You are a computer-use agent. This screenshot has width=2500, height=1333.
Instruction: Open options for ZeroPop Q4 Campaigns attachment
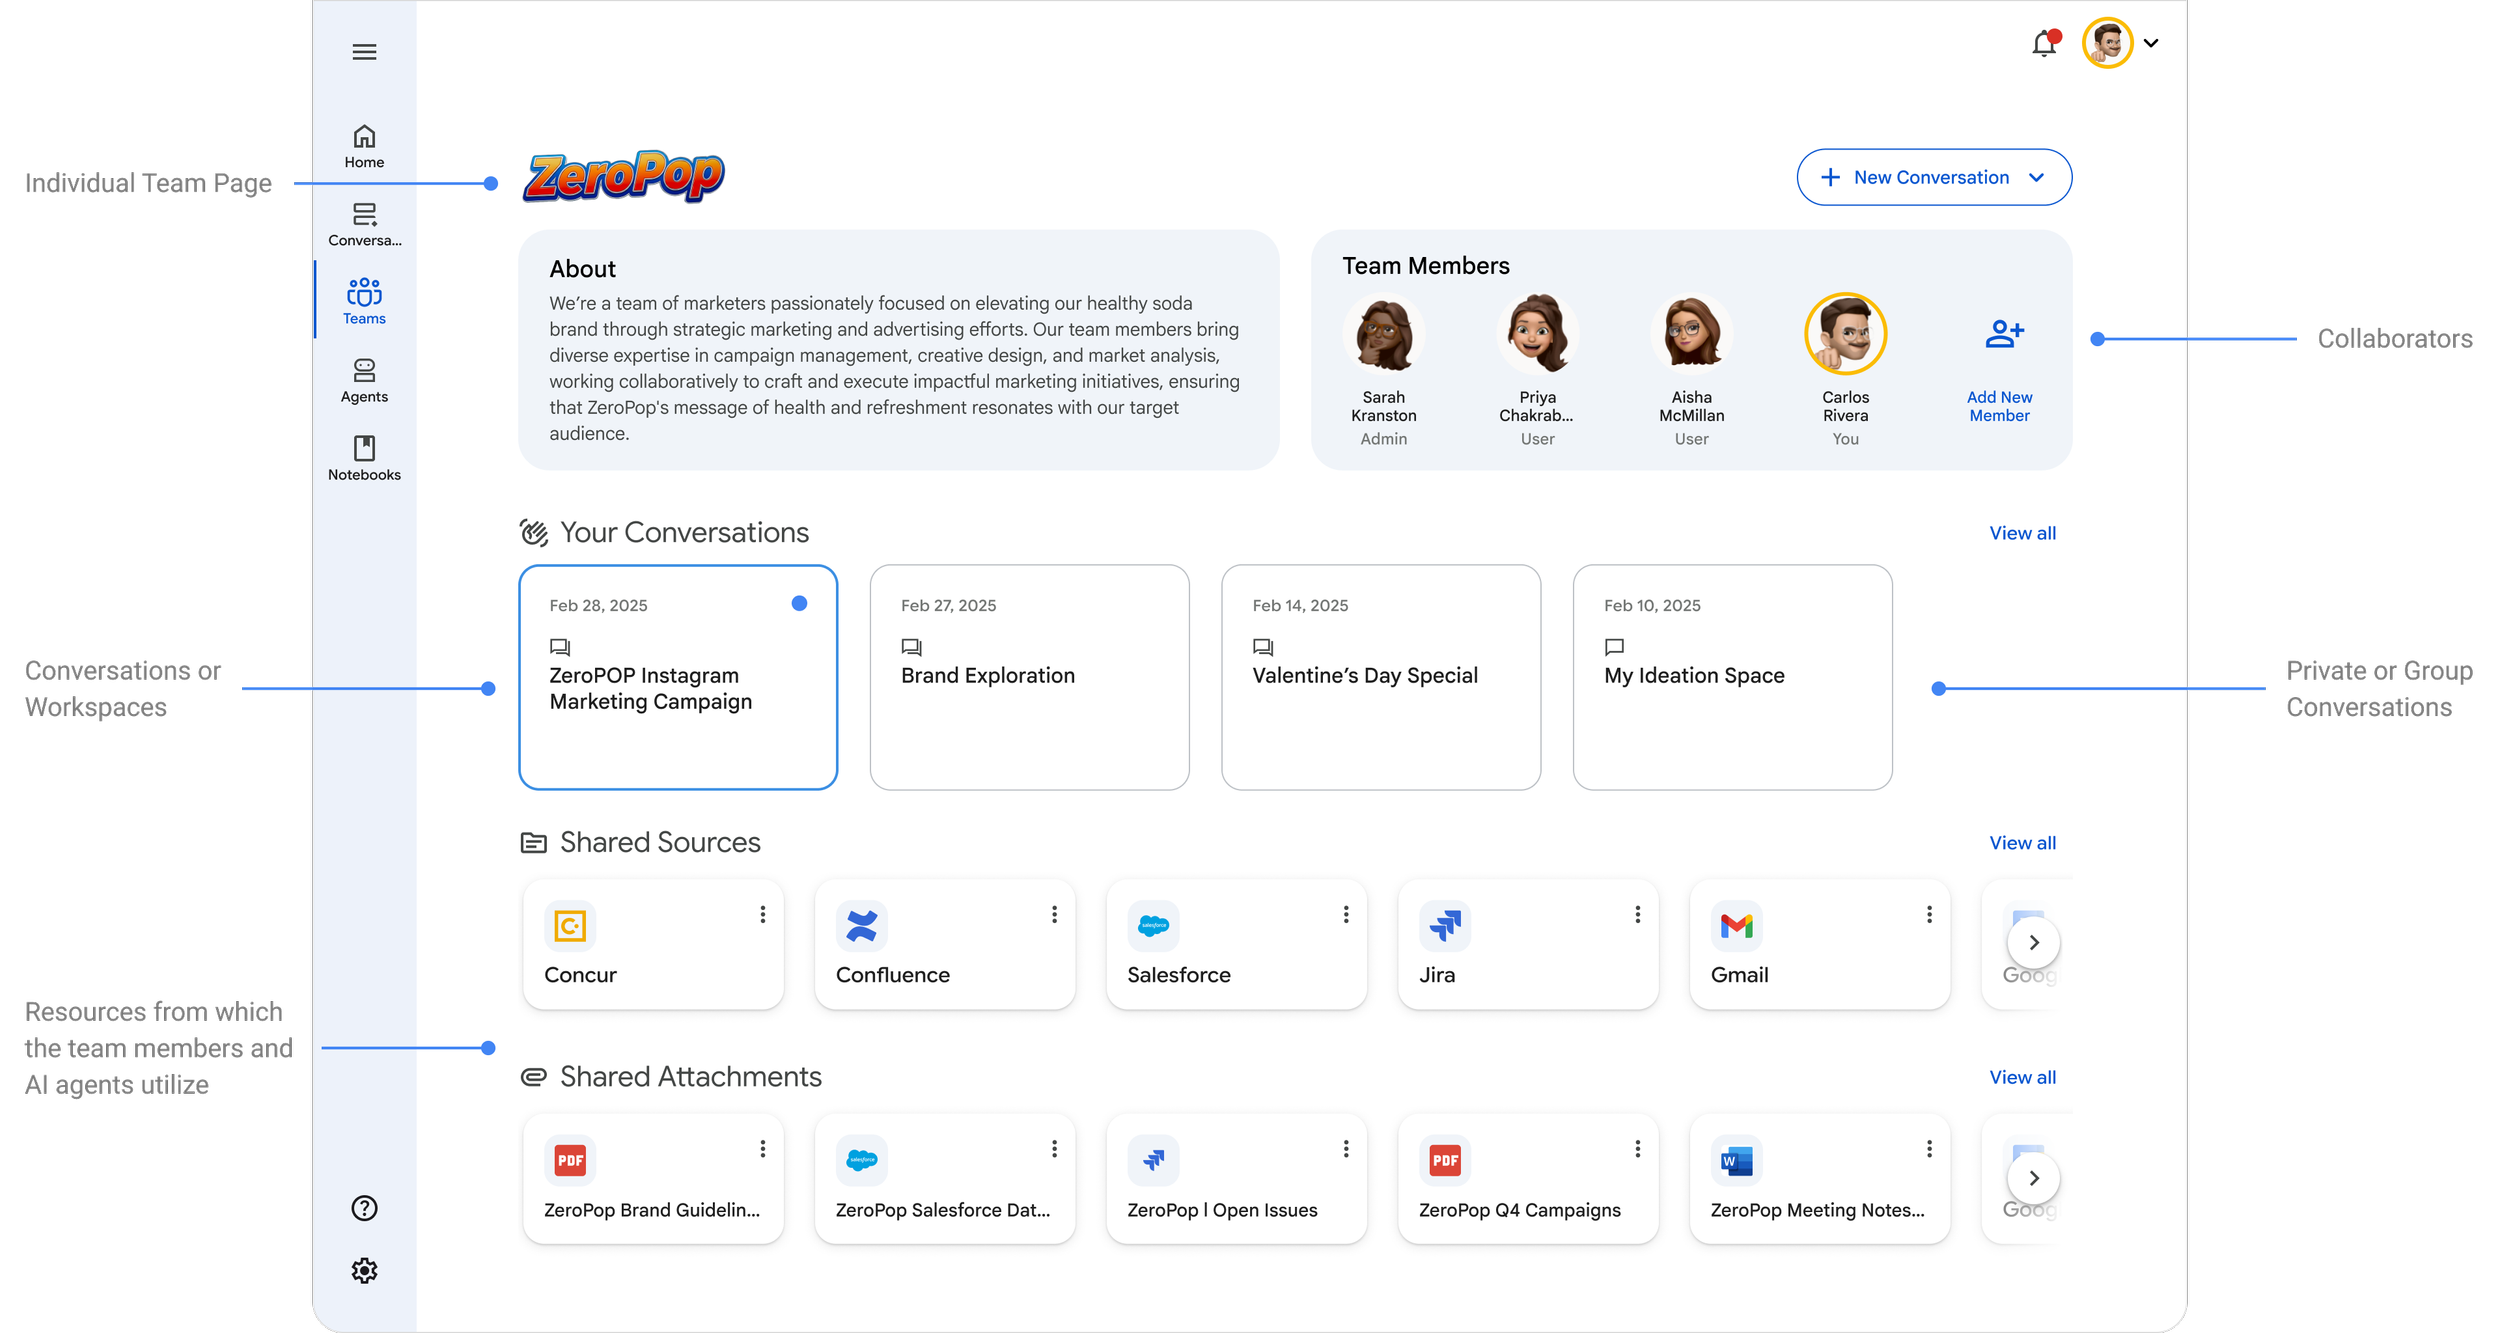tap(1637, 1149)
